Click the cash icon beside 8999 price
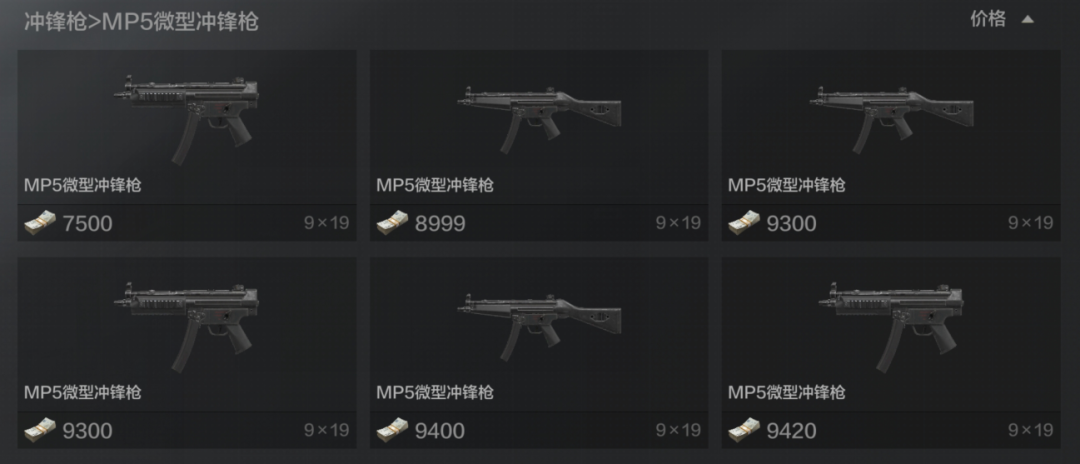1080x464 pixels. (393, 223)
